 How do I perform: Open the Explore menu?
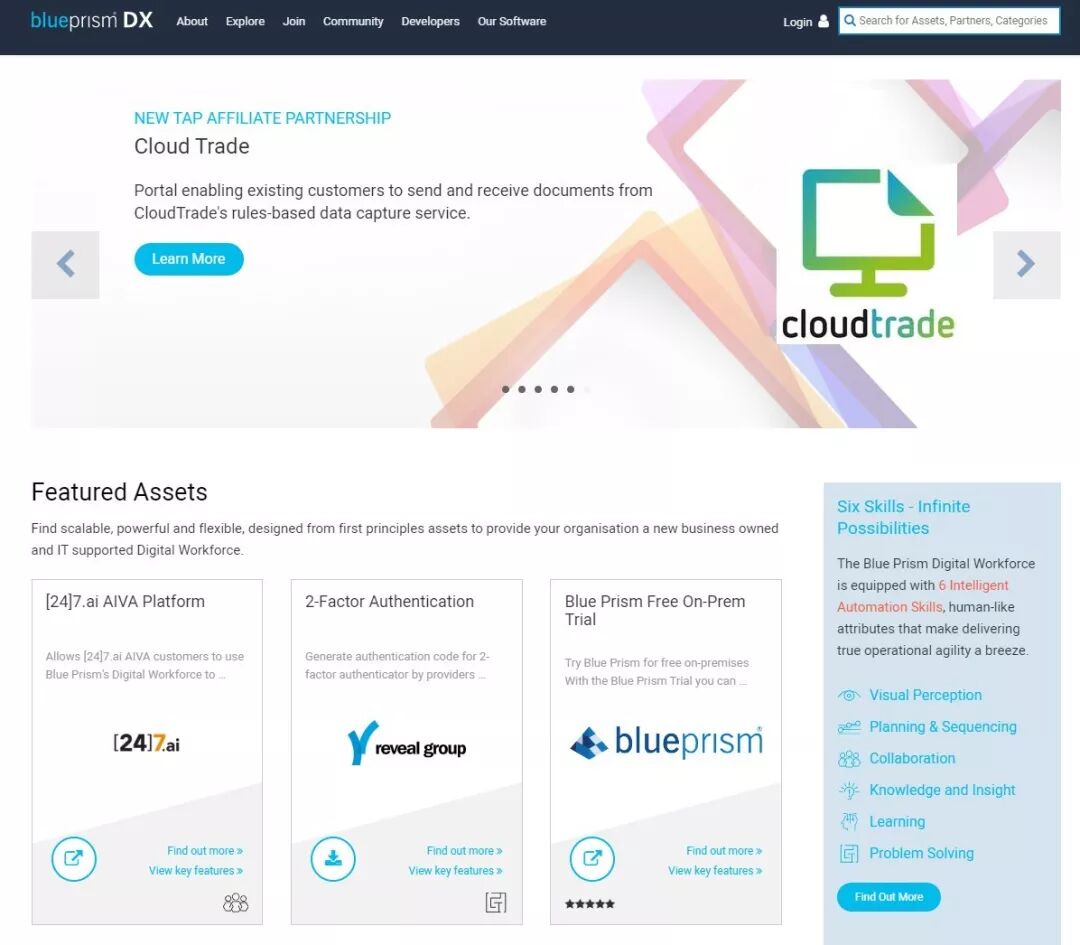pos(245,21)
